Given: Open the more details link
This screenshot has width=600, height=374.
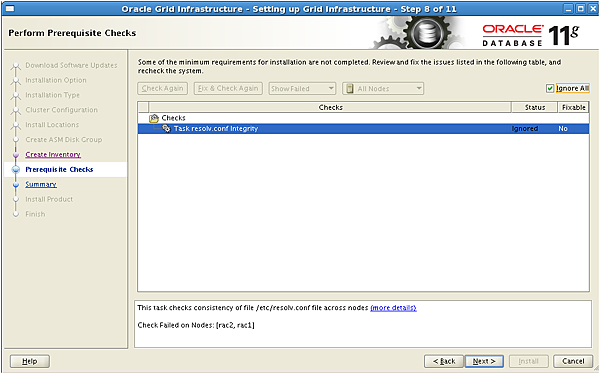Looking at the screenshot, I should (393, 308).
